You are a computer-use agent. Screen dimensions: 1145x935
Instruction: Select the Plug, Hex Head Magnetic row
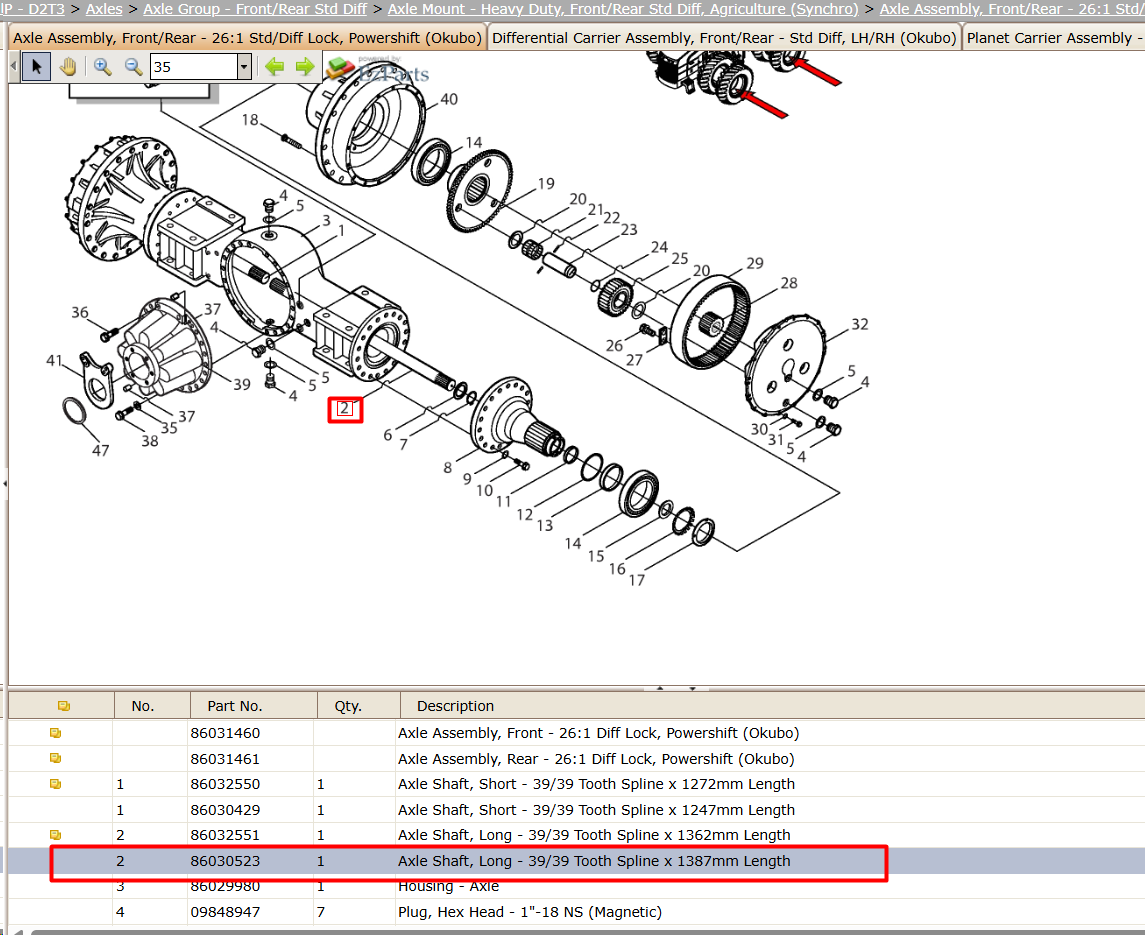[x=577, y=912]
